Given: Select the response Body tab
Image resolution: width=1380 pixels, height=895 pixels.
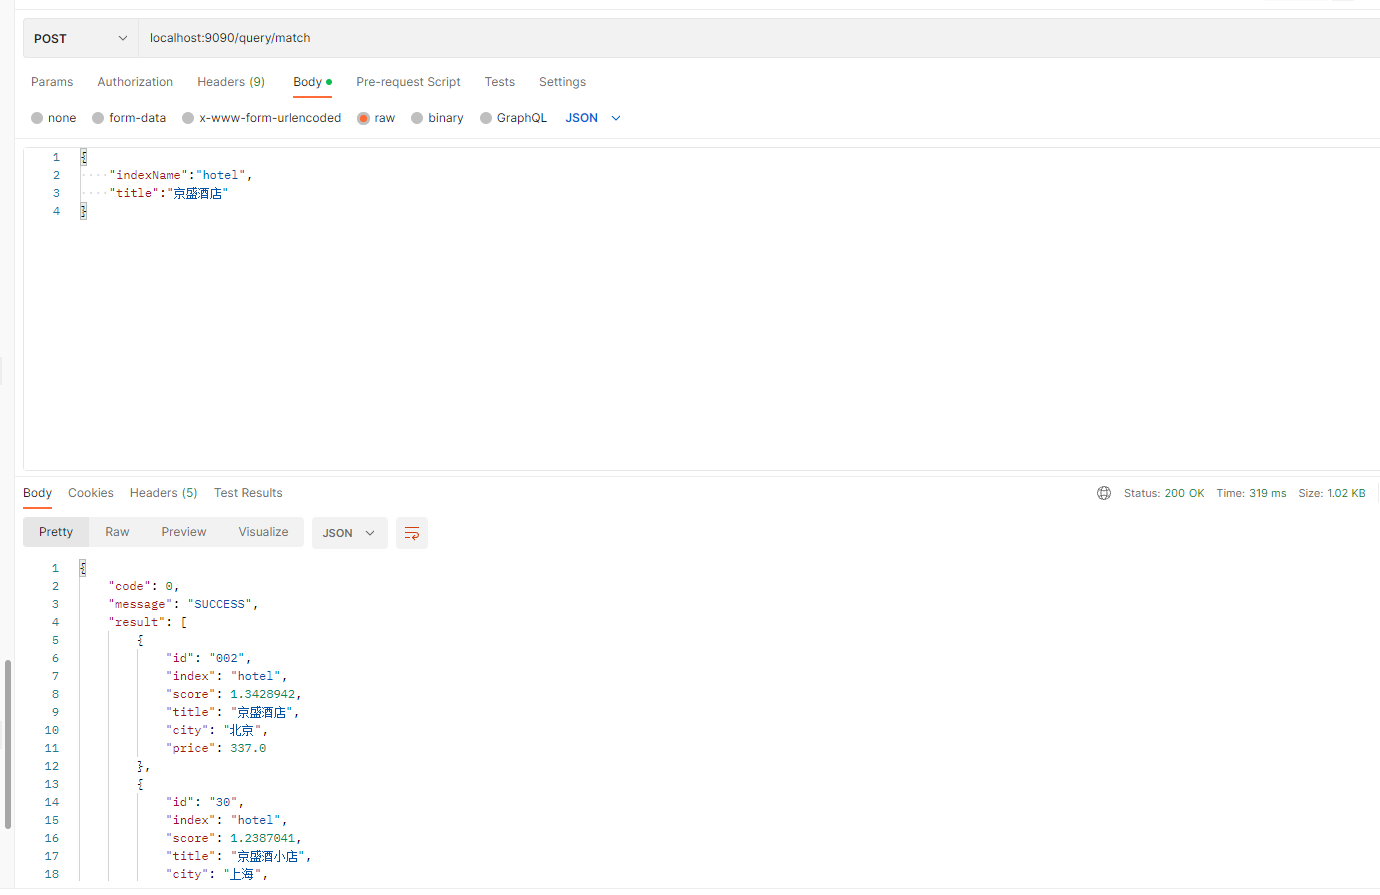Looking at the screenshot, I should (x=37, y=493).
